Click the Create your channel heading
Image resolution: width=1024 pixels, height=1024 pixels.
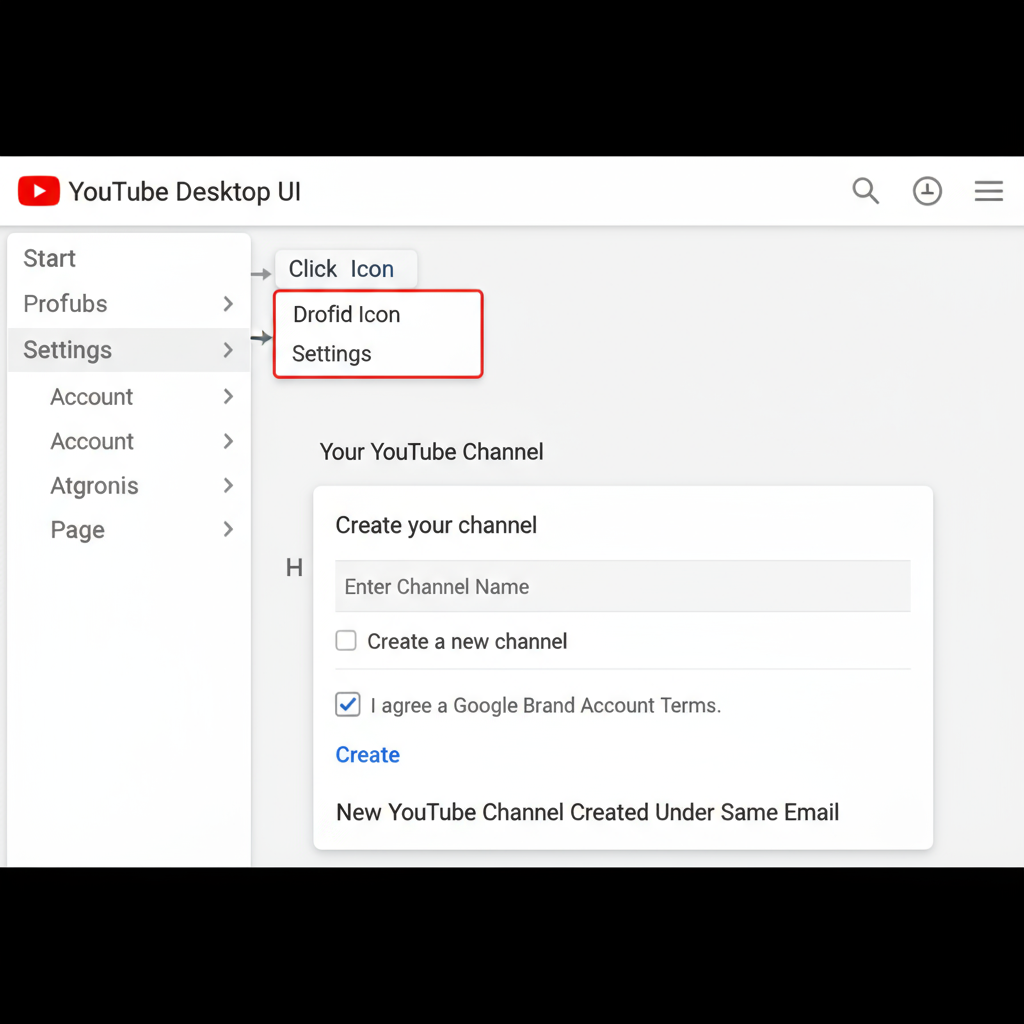pos(436,525)
